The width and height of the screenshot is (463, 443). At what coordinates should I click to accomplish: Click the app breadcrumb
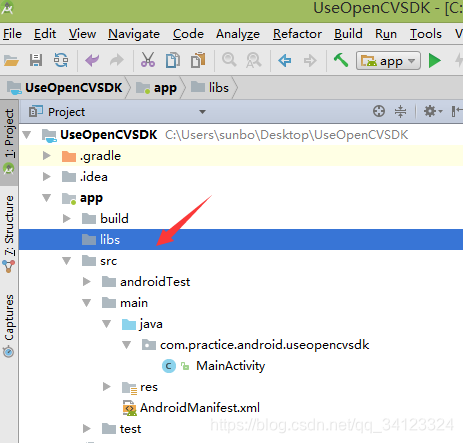pyautogui.click(x=157, y=88)
